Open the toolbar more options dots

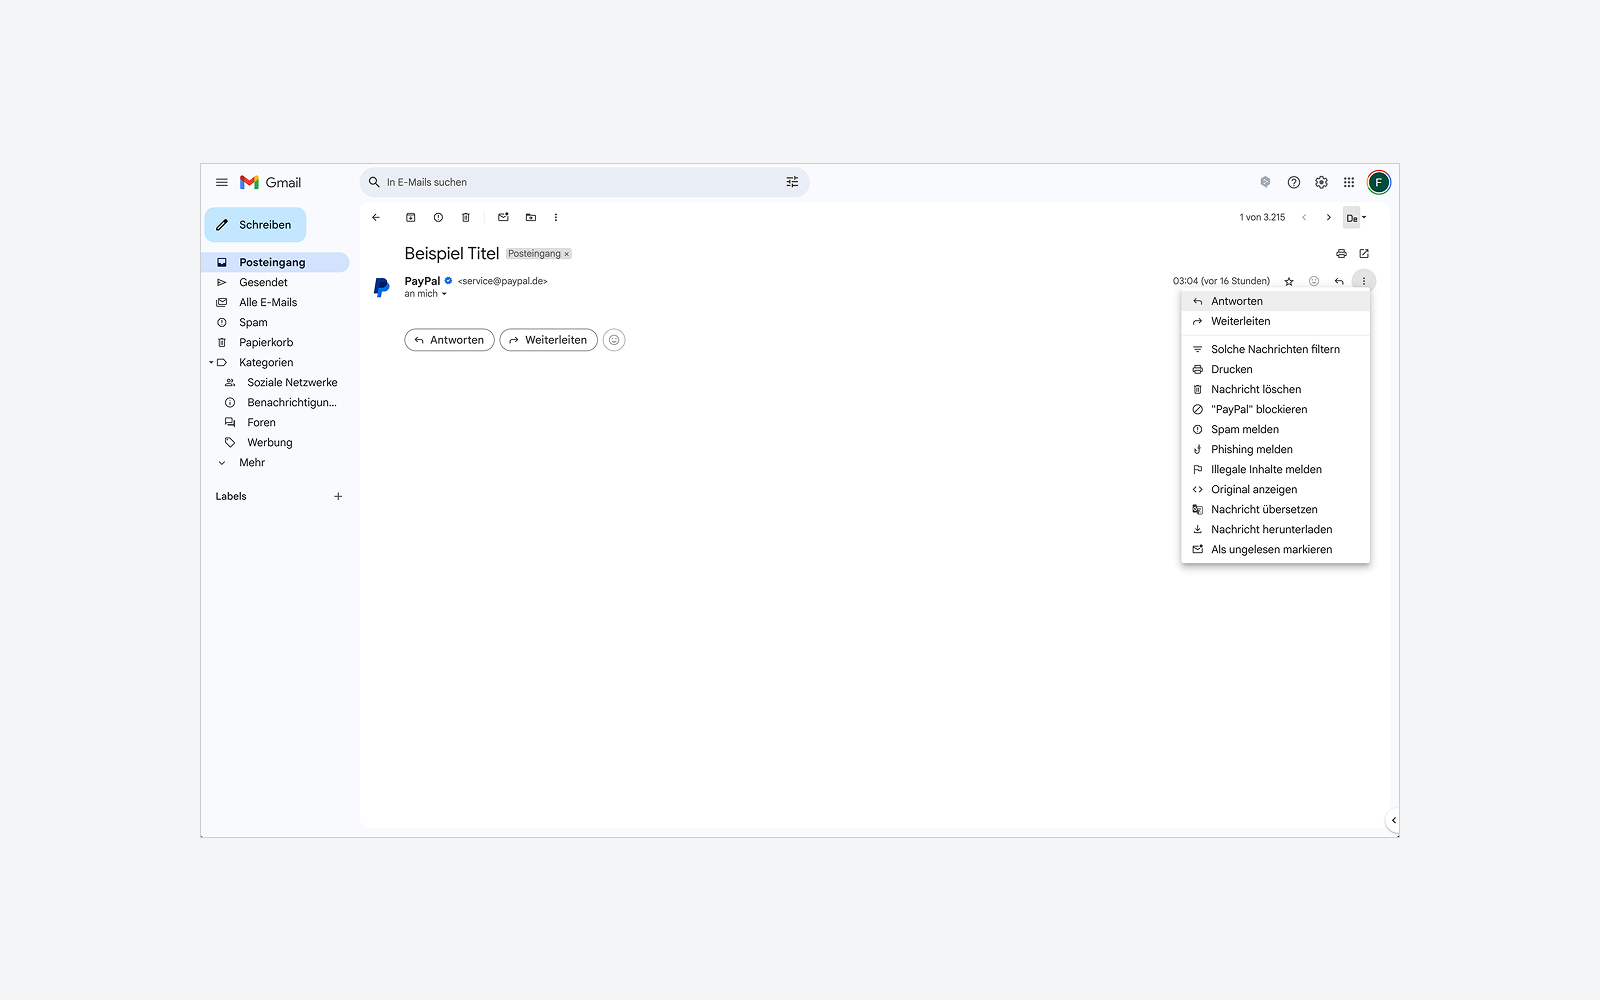point(556,217)
